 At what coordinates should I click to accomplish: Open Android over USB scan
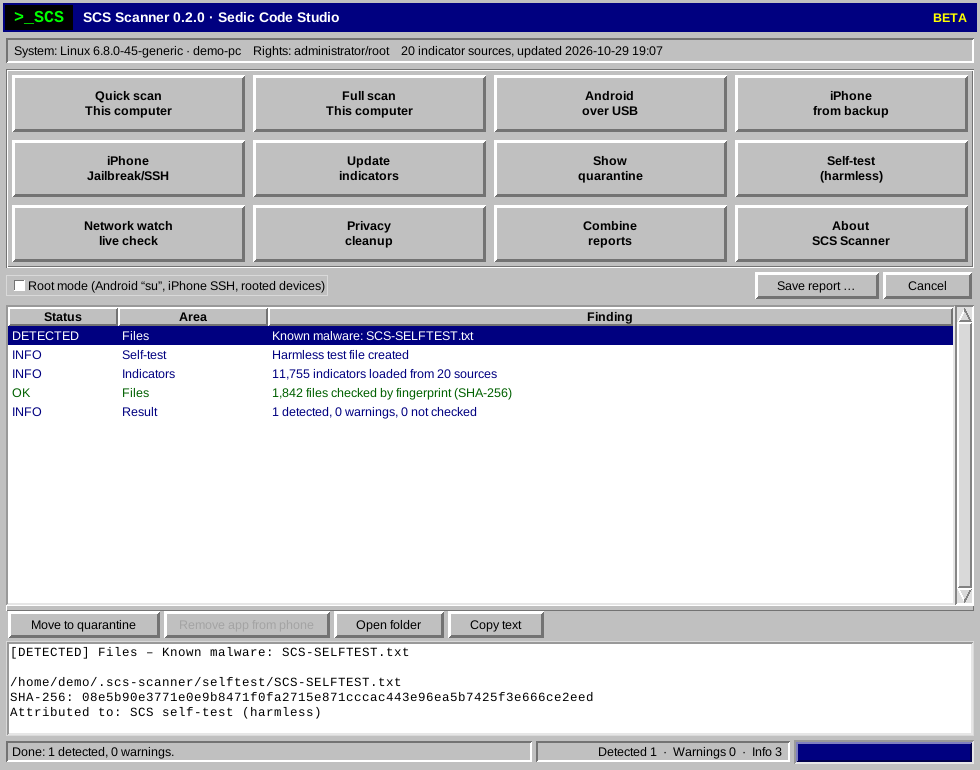coord(610,104)
